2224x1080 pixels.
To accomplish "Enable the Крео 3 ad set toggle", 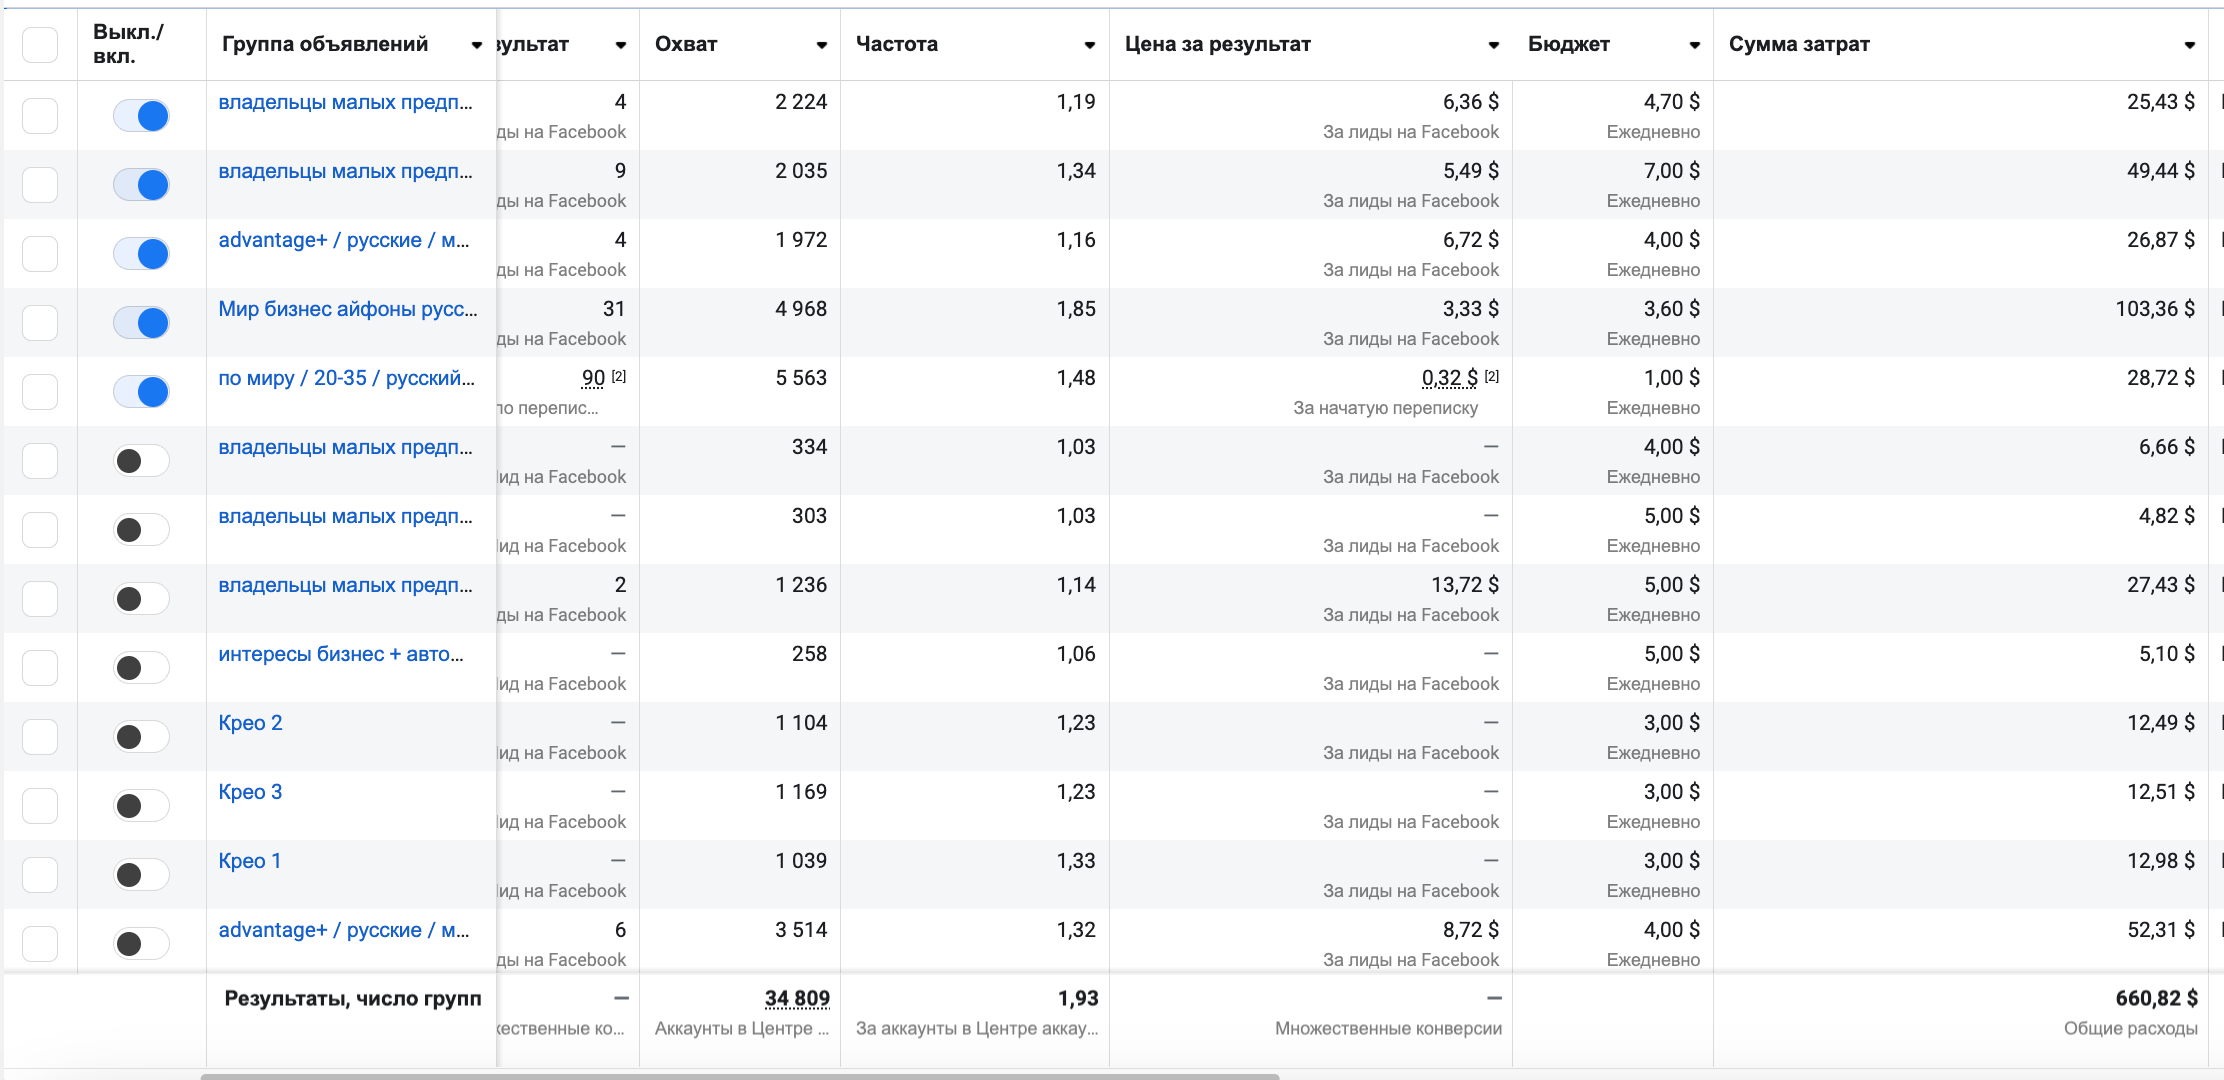I will click(x=141, y=806).
